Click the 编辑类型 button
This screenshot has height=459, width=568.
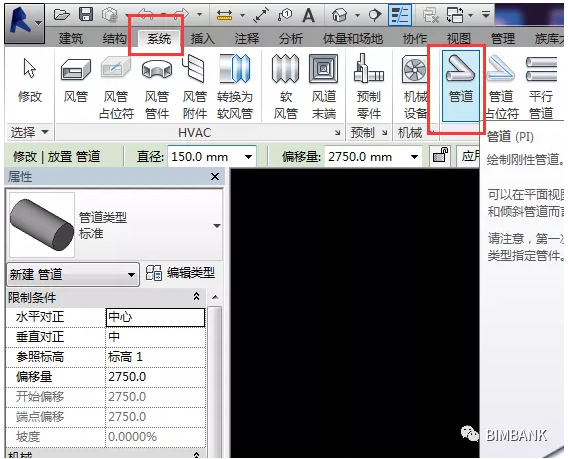tap(180, 273)
